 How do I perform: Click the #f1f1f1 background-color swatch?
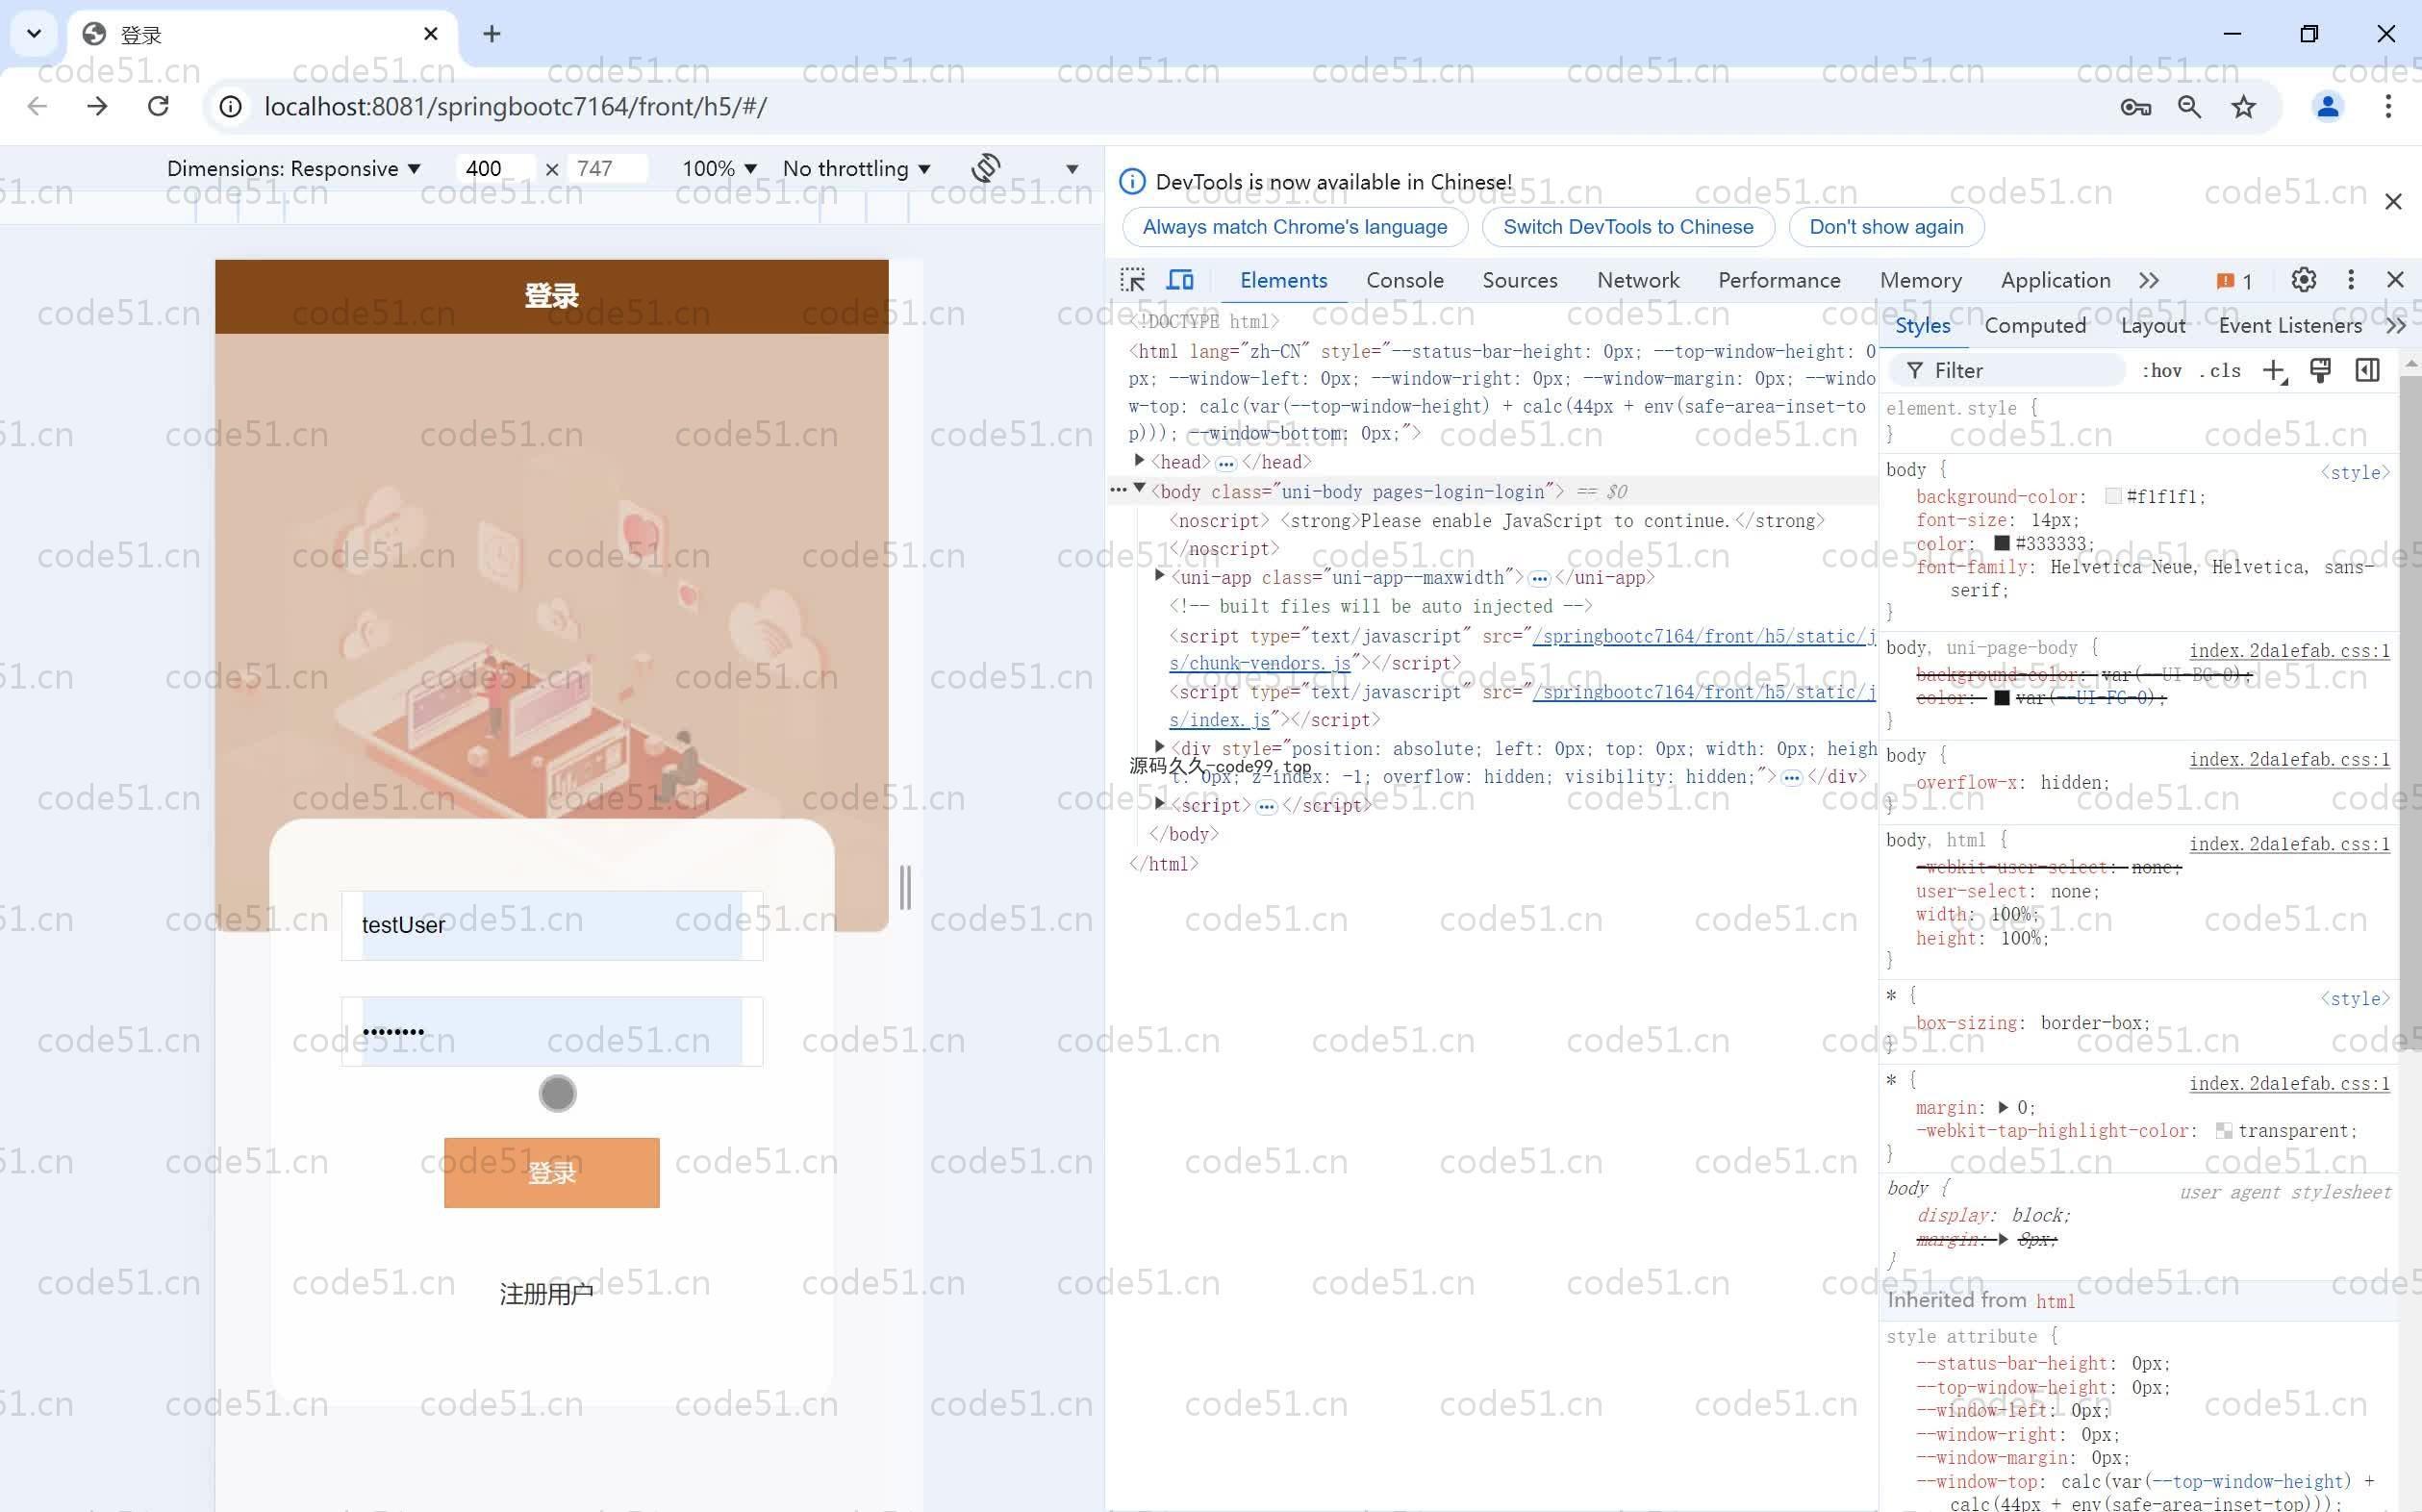point(2113,497)
